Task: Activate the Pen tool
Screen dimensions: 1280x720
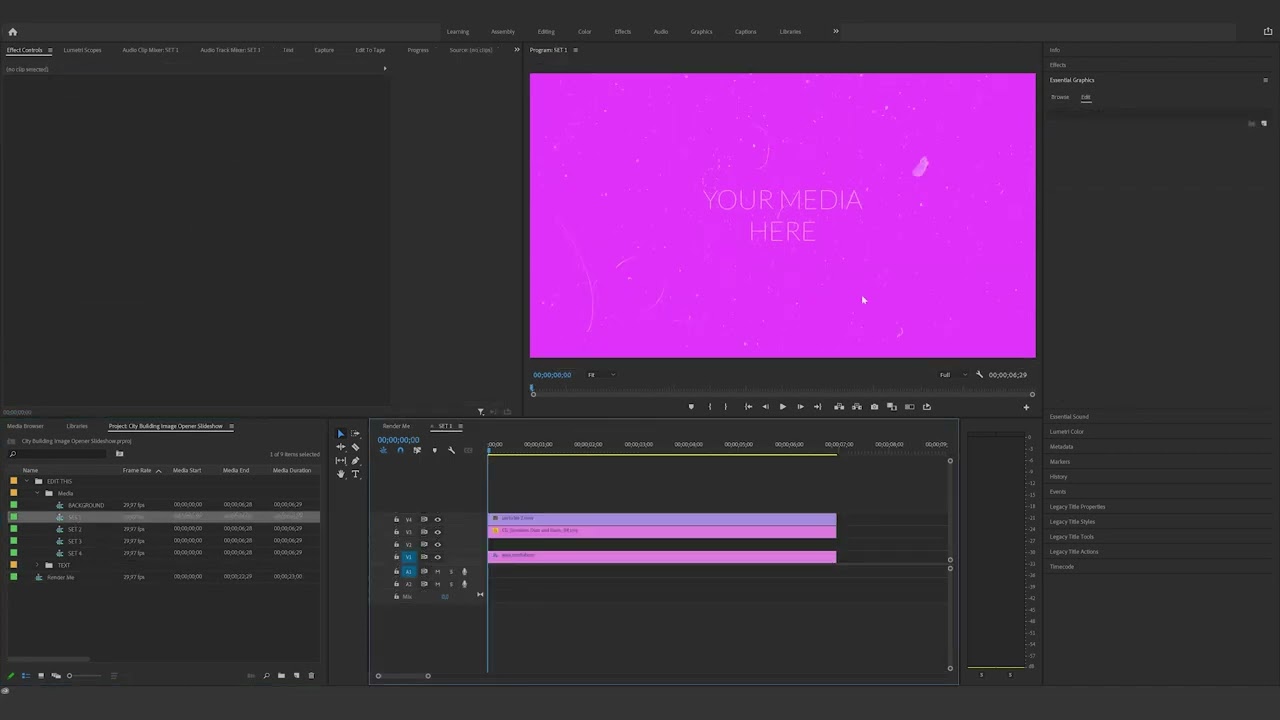Action: (355, 461)
